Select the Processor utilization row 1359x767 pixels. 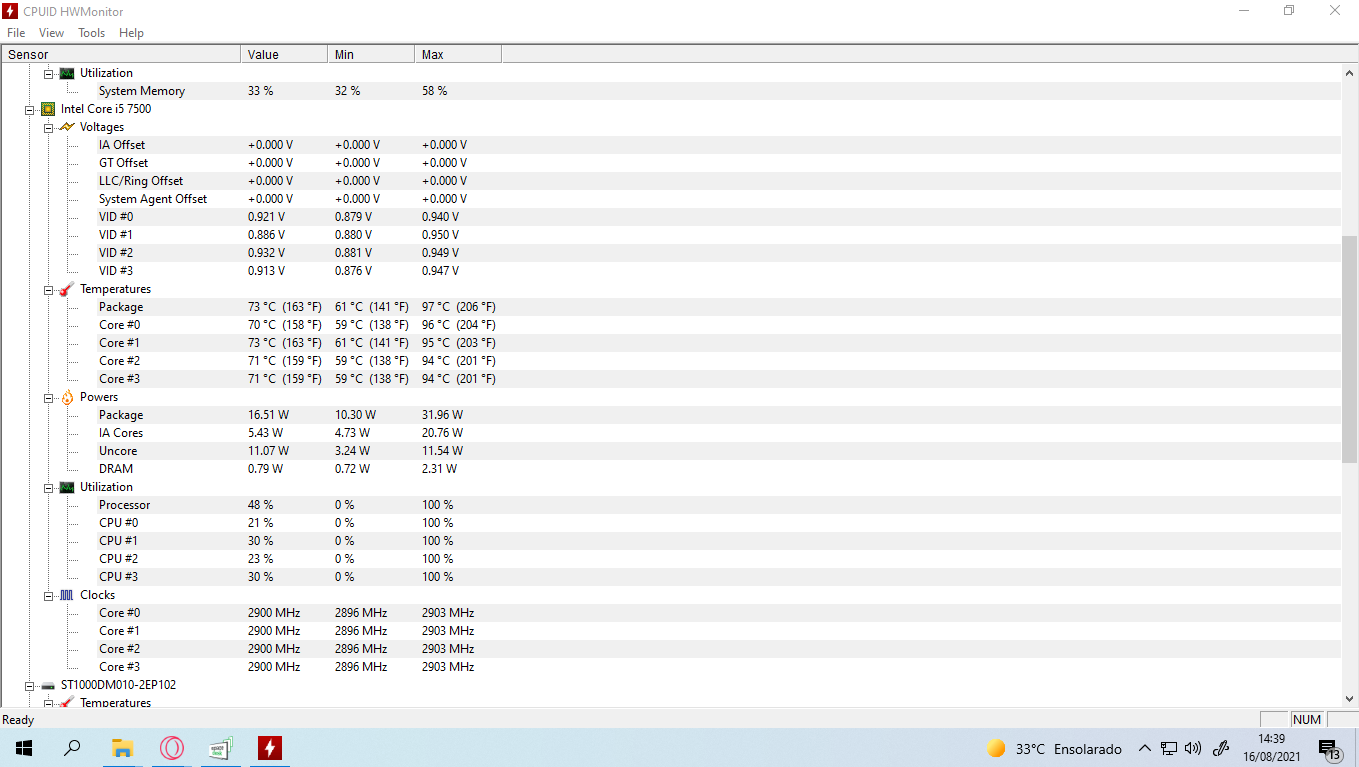[719, 505]
